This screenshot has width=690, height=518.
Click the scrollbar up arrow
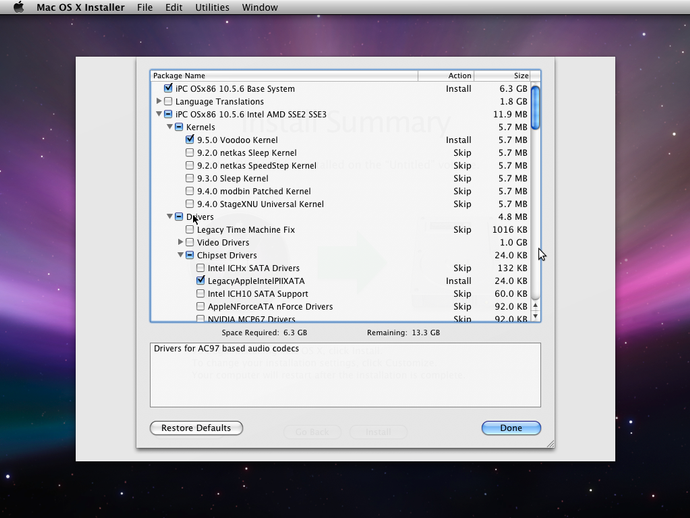pyautogui.click(x=536, y=305)
